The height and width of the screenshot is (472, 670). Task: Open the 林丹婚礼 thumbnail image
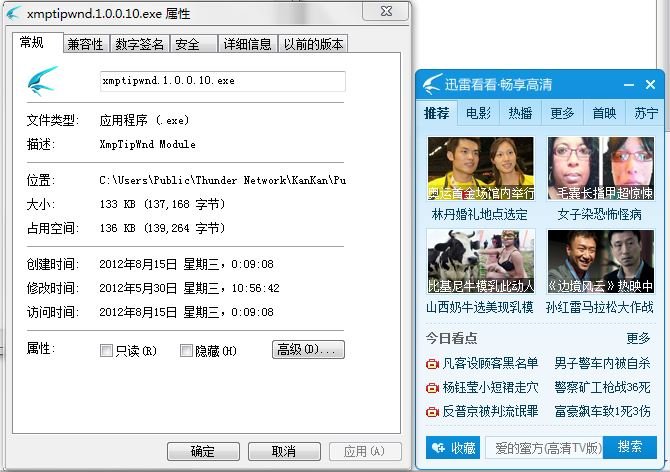pos(481,168)
